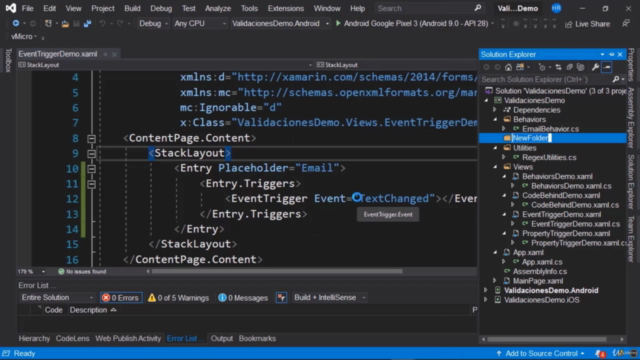Open the Project menu
Viewport: 640px width, 360px height.
coord(103,8)
